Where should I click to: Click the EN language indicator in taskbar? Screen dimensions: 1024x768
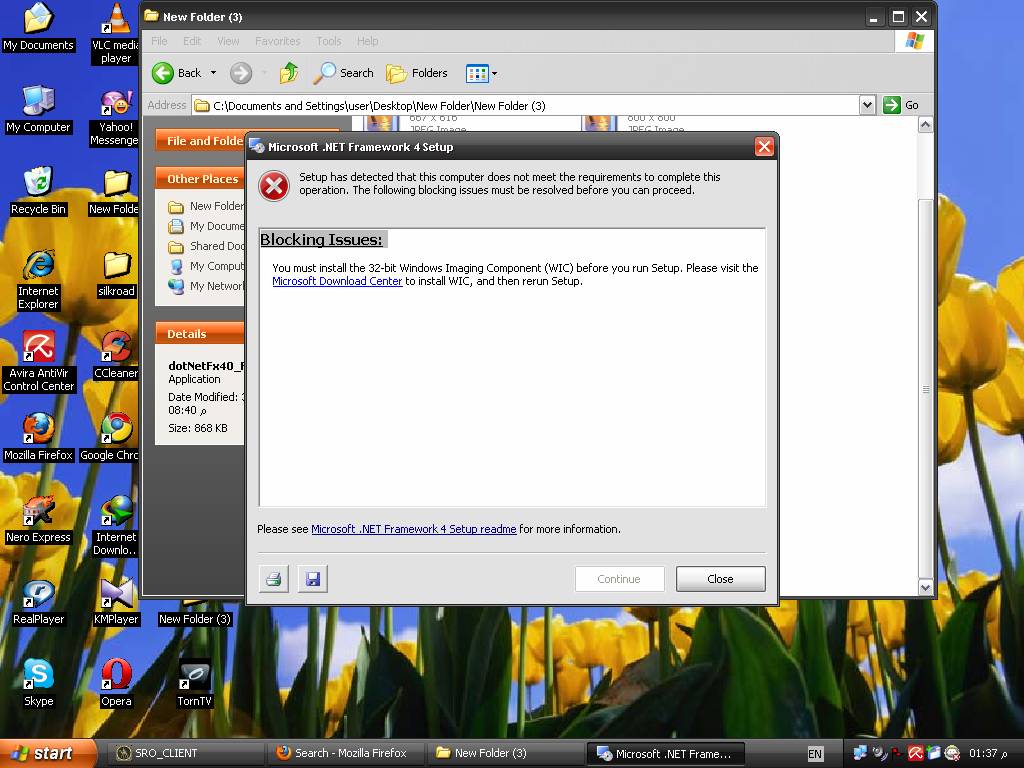click(814, 754)
